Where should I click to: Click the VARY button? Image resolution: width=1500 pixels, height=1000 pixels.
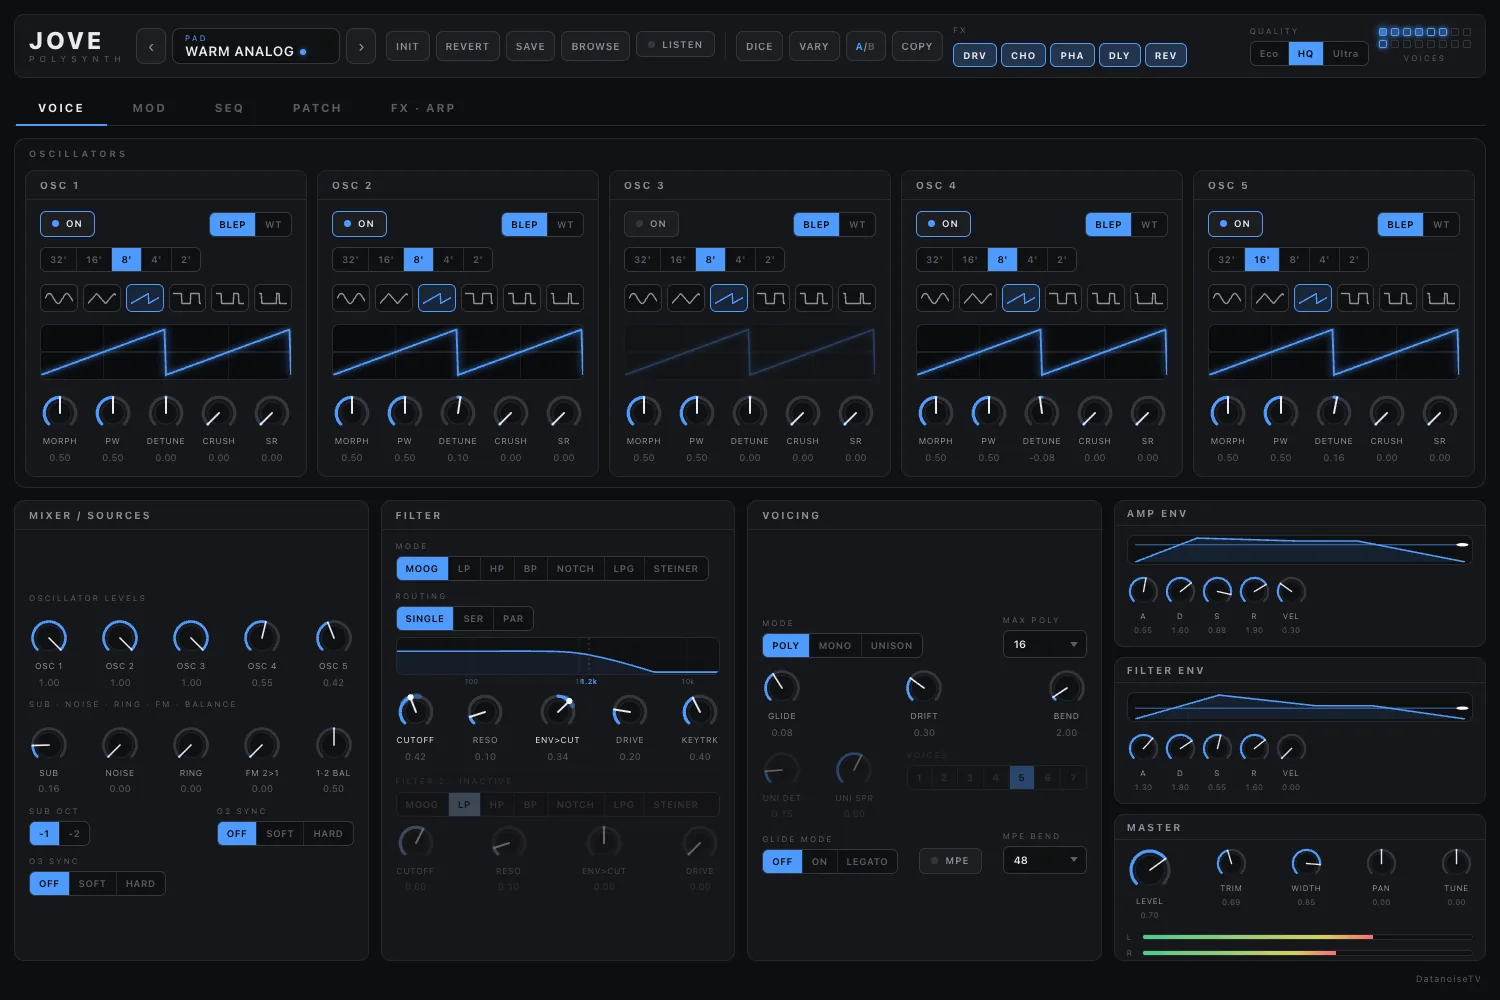(814, 46)
